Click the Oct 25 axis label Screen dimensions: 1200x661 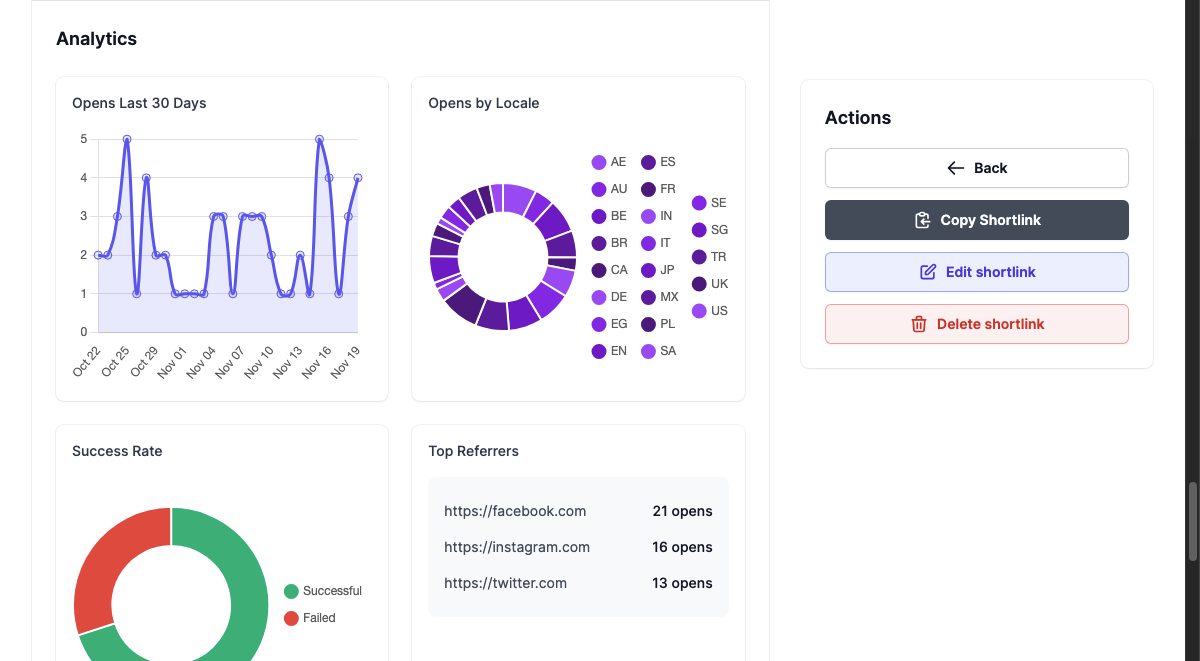coord(116,362)
